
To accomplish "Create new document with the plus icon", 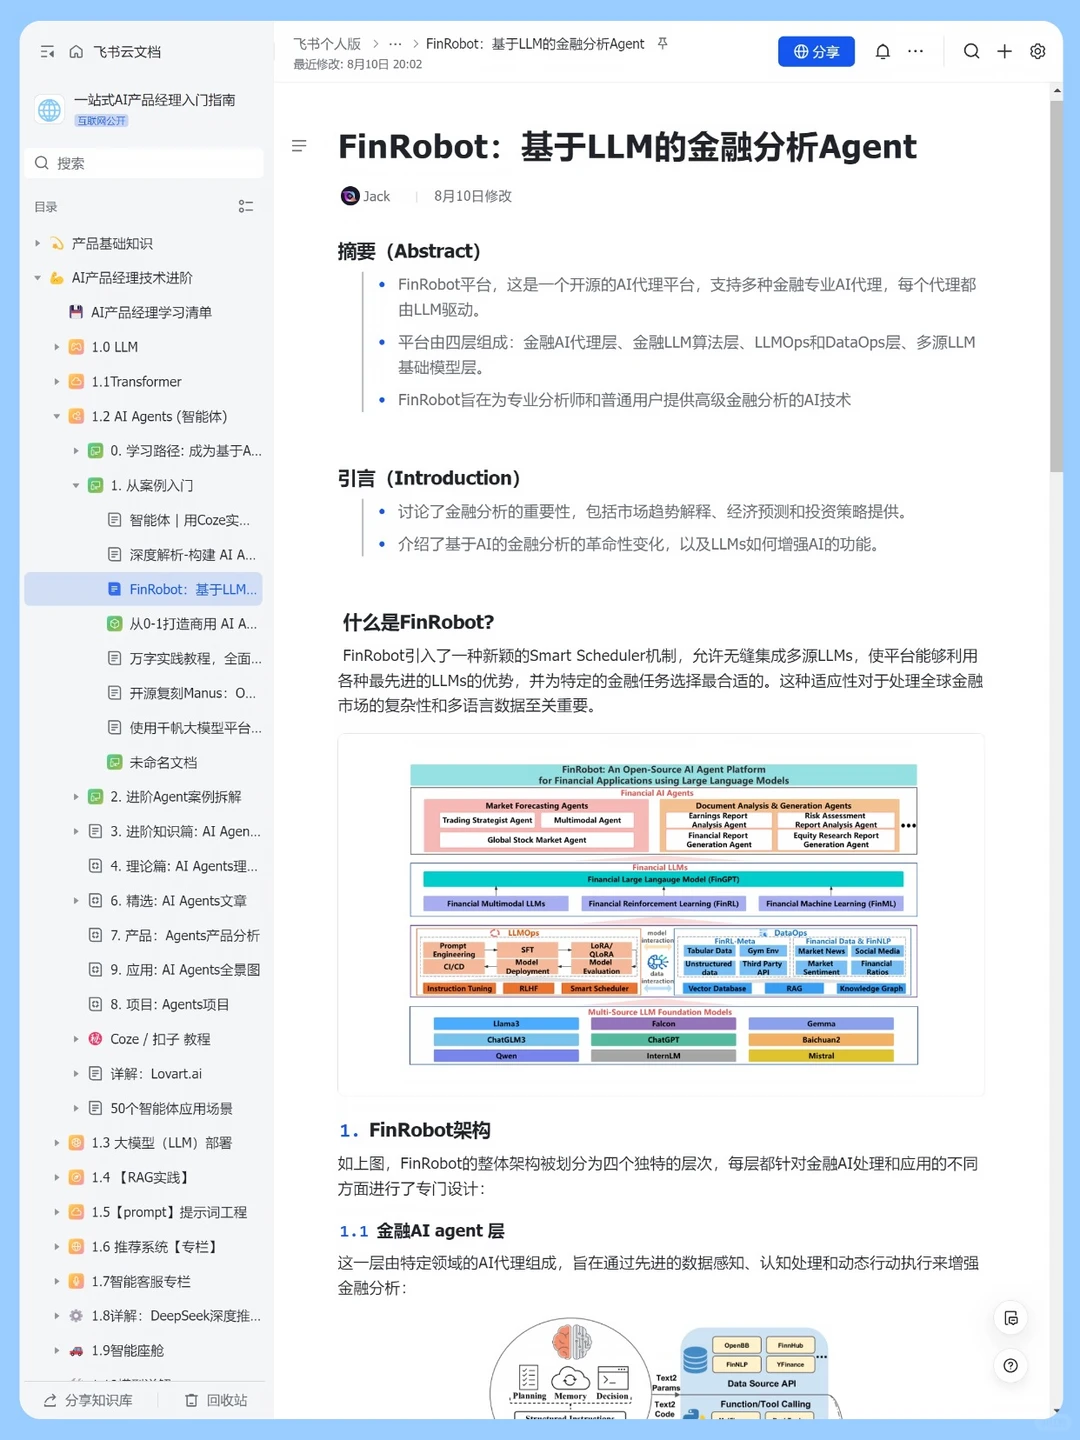I will 1005,52.
